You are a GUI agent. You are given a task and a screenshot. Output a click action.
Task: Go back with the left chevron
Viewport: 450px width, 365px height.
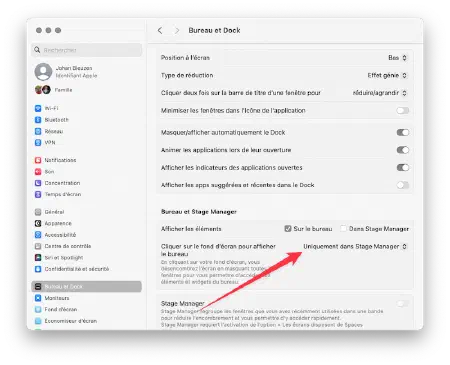pos(160,30)
